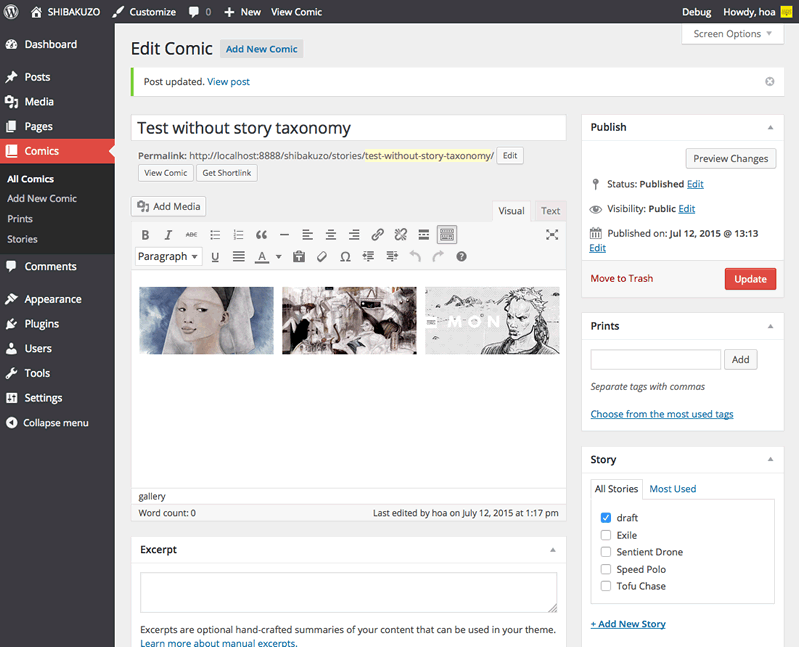Insert a special character
Image resolution: width=799 pixels, height=647 pixels.
point(345,257)
